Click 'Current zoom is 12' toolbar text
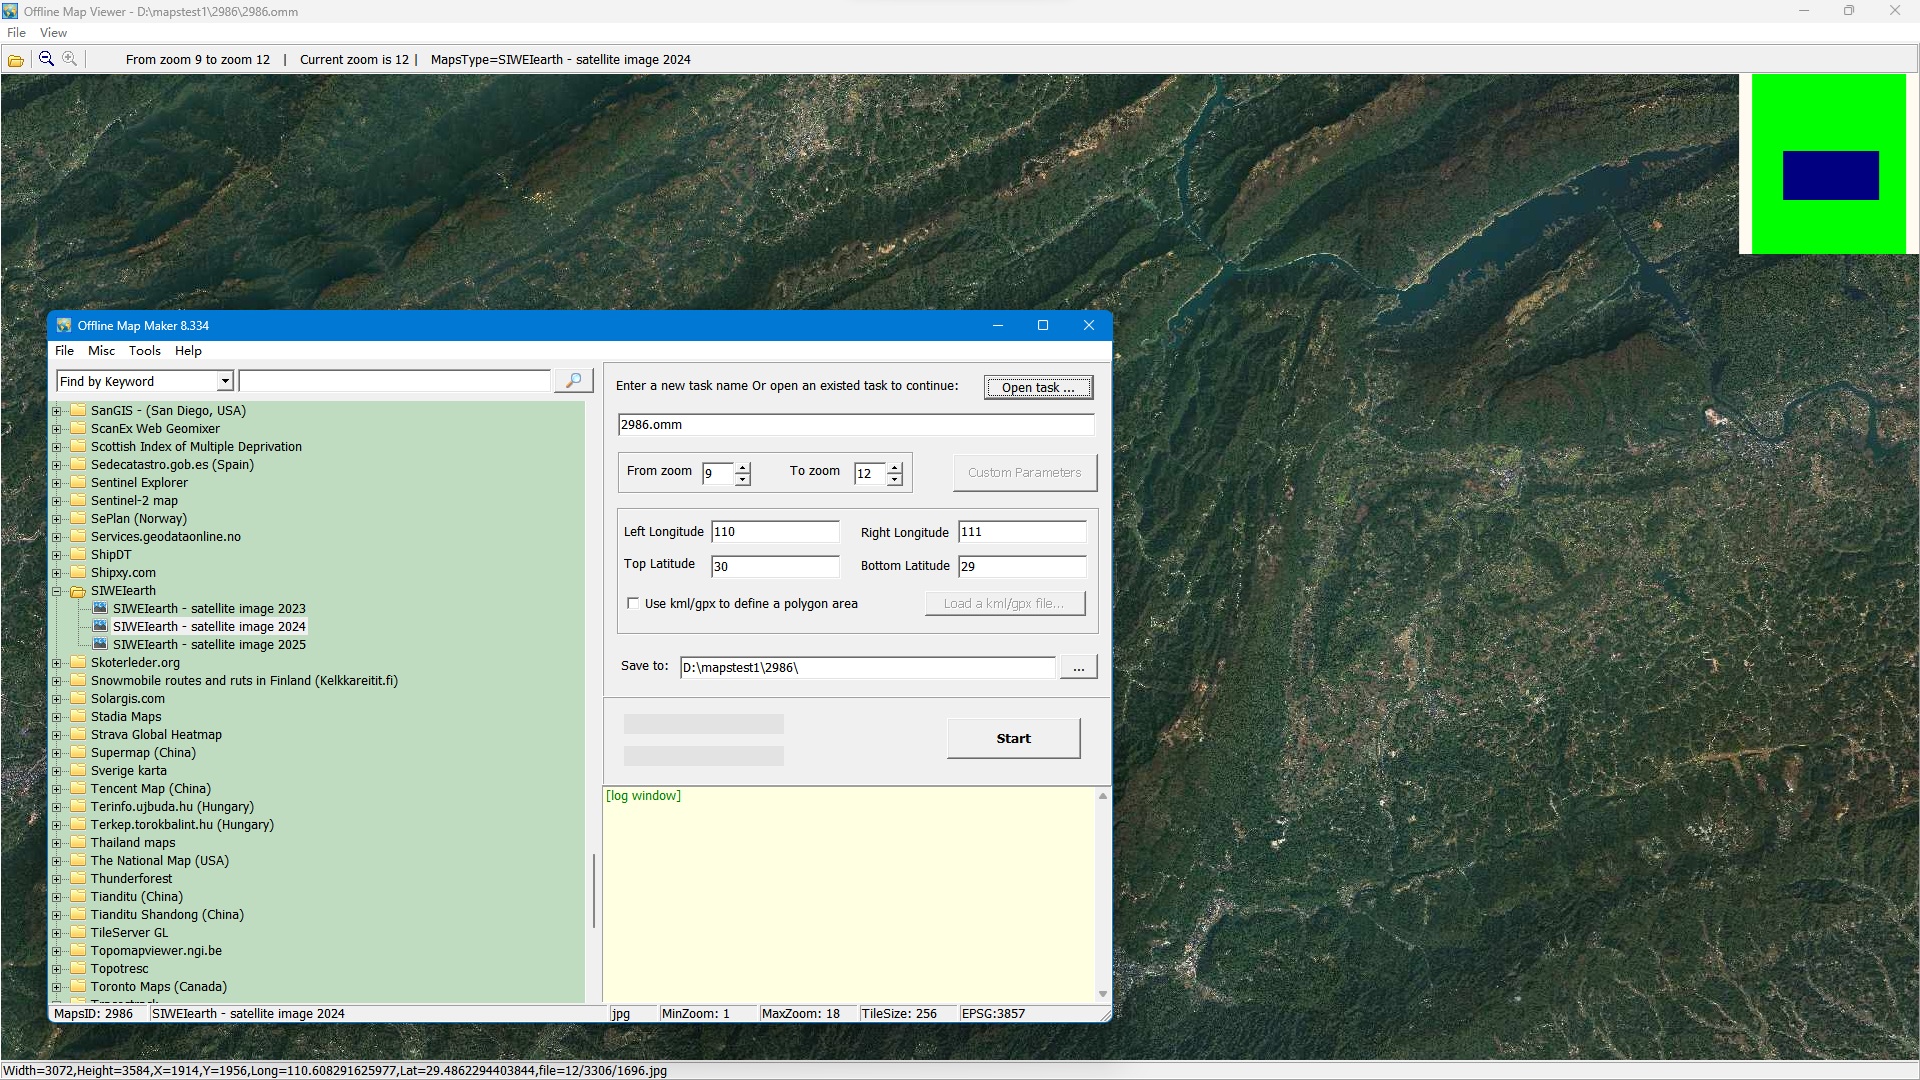1920x1080 pixels. [354, 60]
